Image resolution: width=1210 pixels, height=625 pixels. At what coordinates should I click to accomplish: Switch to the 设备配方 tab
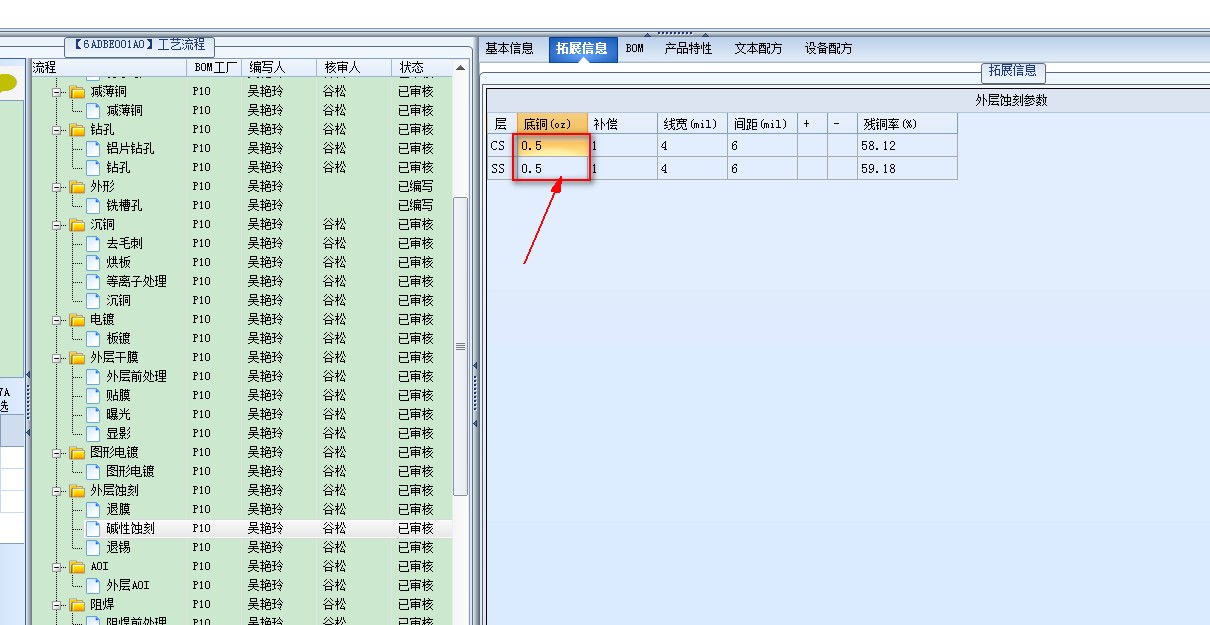(x=829, y=48)
